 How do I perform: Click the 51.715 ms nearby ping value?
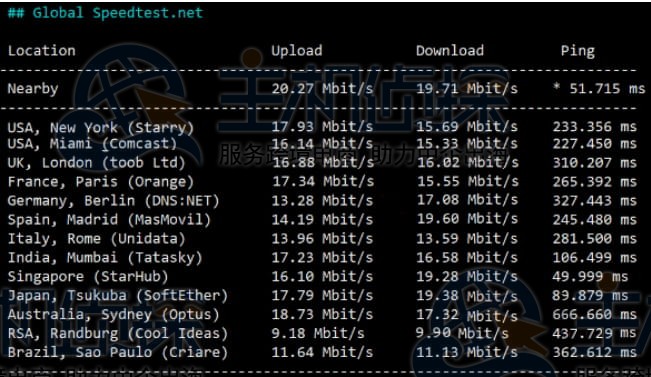click(607, 88)
